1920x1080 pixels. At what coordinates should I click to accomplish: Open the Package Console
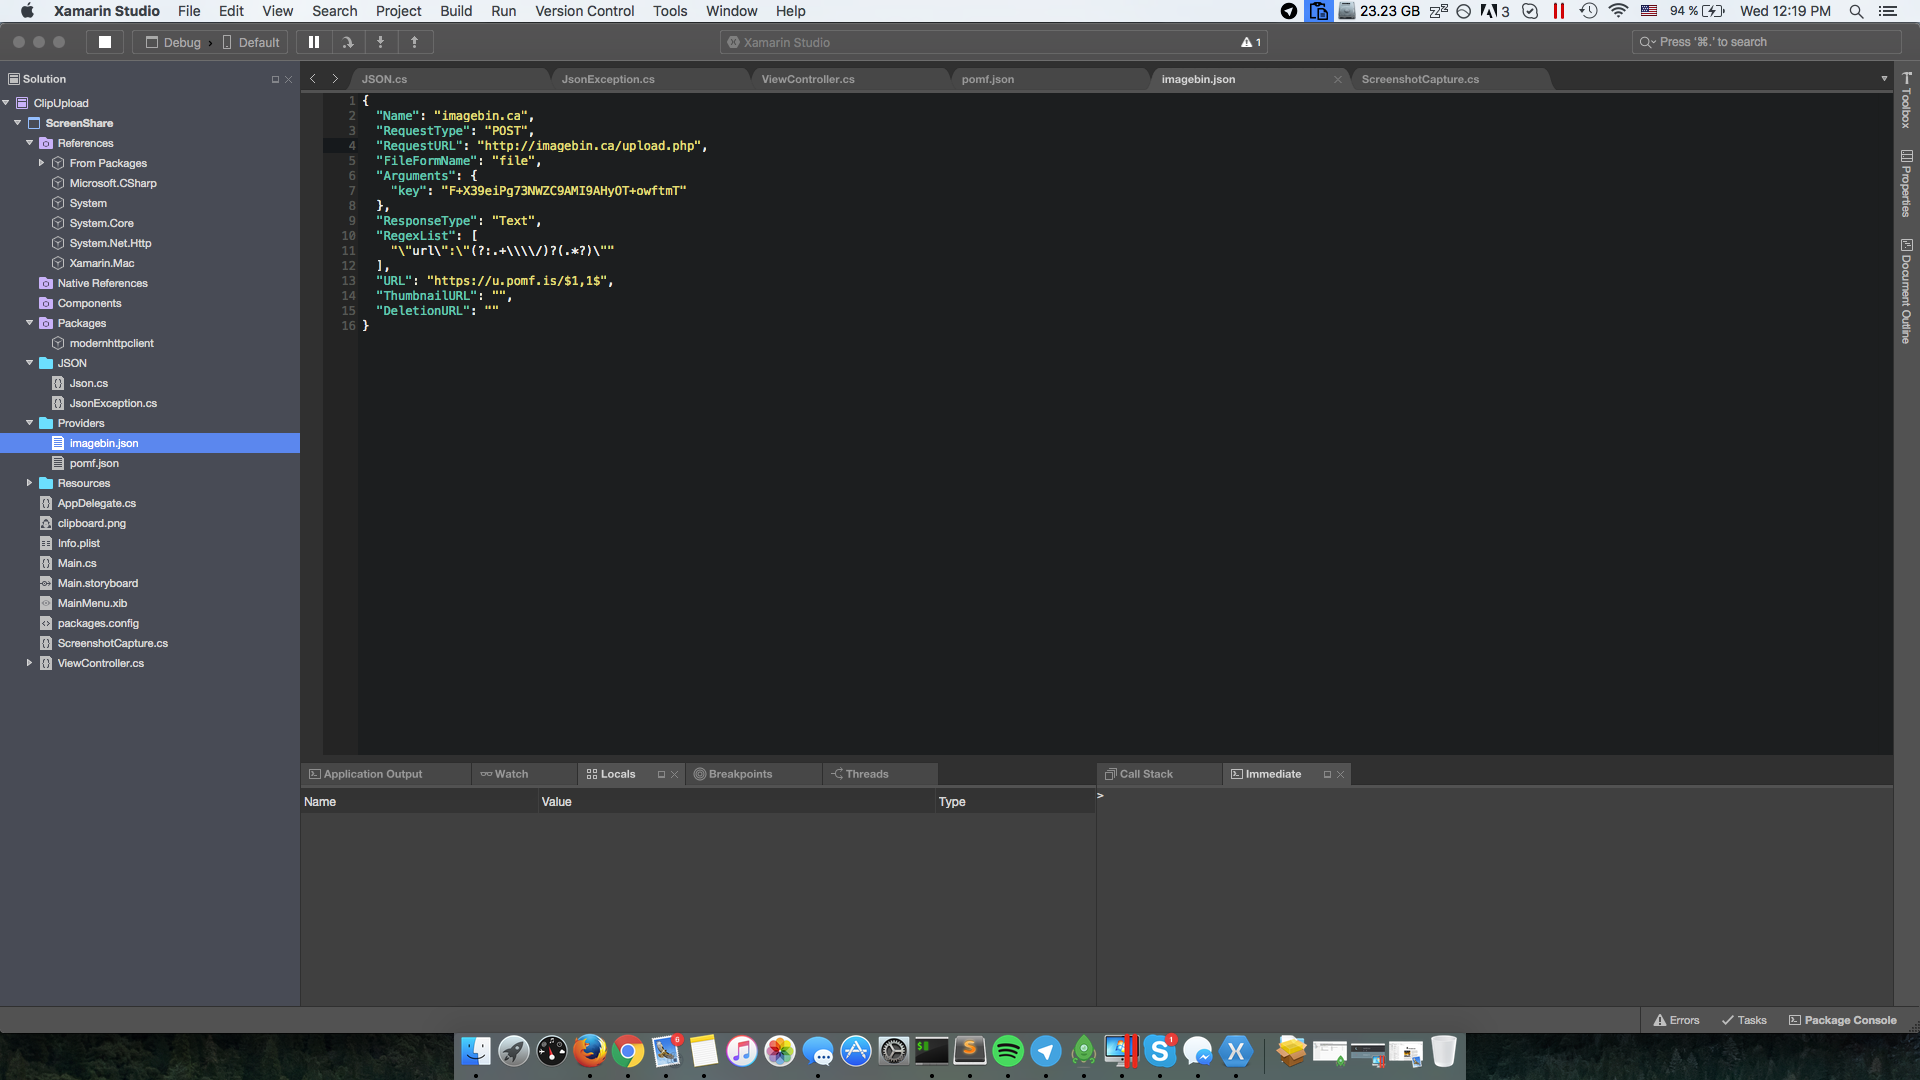point(1843,1020)
